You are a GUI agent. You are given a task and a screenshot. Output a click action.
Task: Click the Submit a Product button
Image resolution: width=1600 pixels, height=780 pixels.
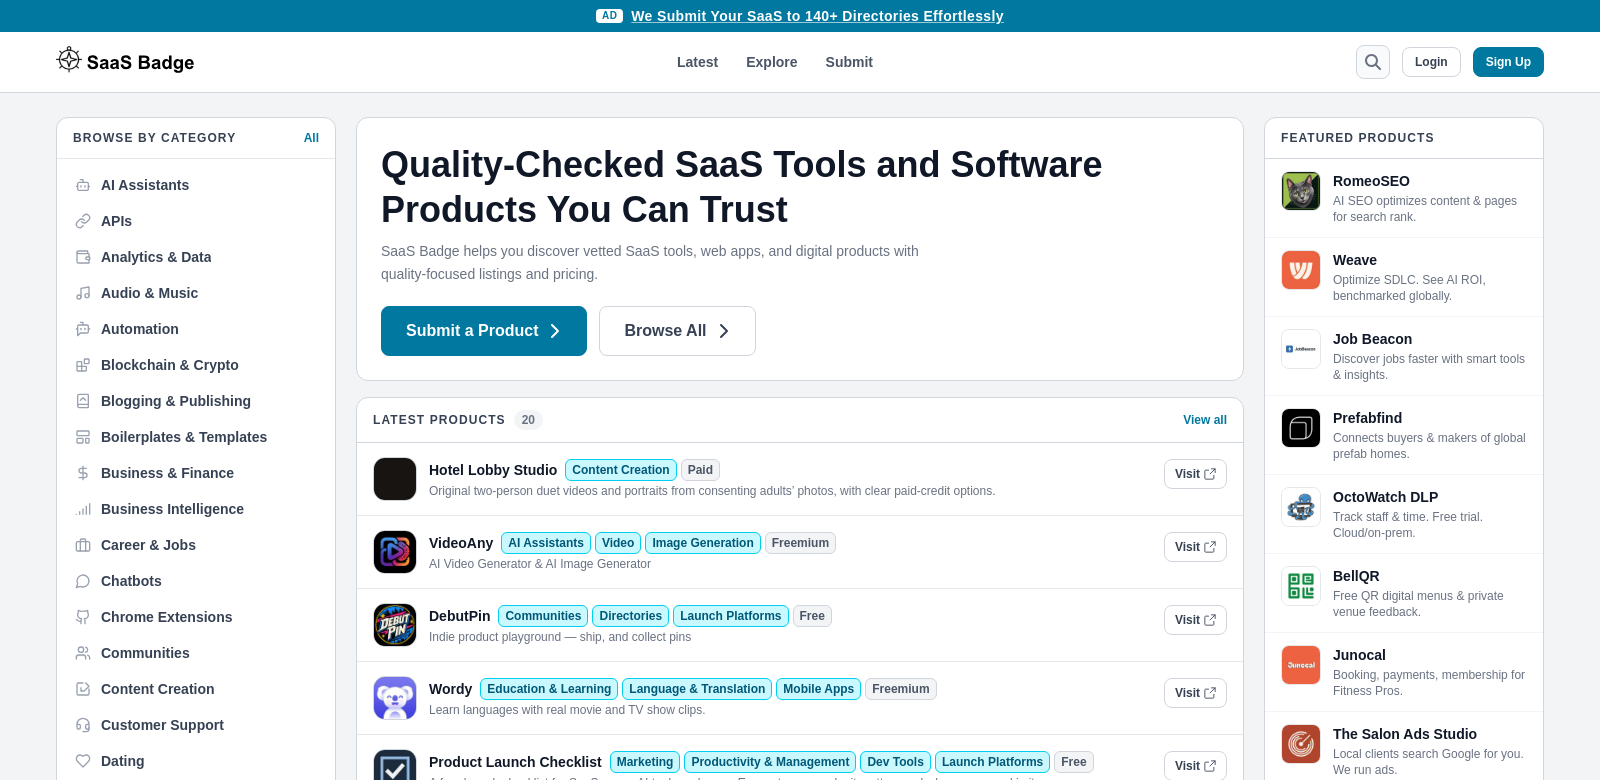click(484, 331)
